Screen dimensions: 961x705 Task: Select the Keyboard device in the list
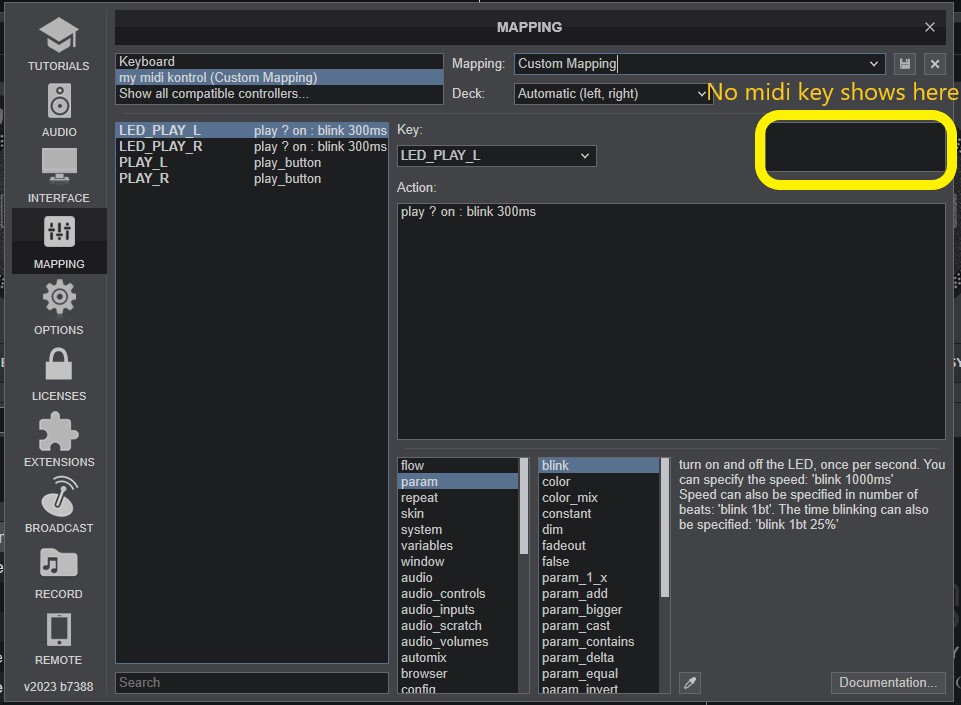pos(148,62)
